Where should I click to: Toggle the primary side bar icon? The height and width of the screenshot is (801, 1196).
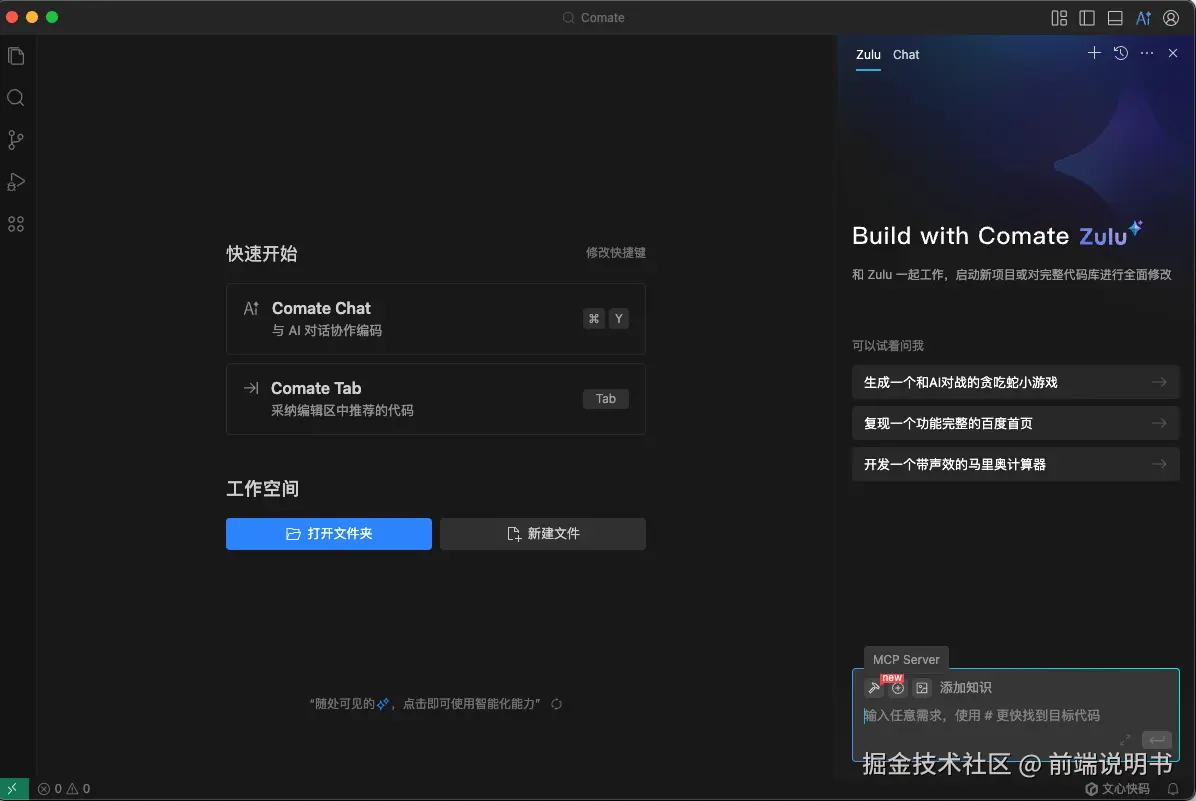tap(1087, 18)
